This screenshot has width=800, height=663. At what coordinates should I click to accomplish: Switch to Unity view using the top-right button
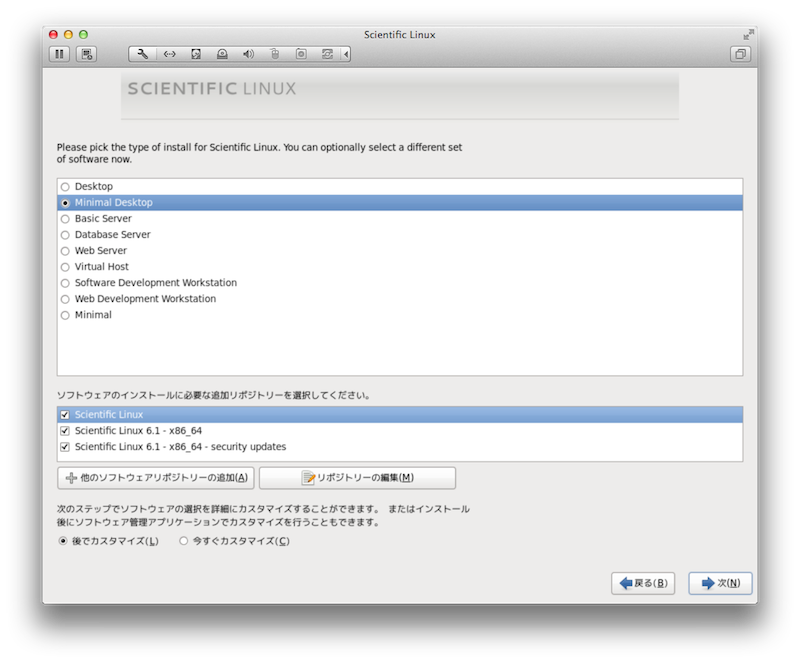[741, 54]
